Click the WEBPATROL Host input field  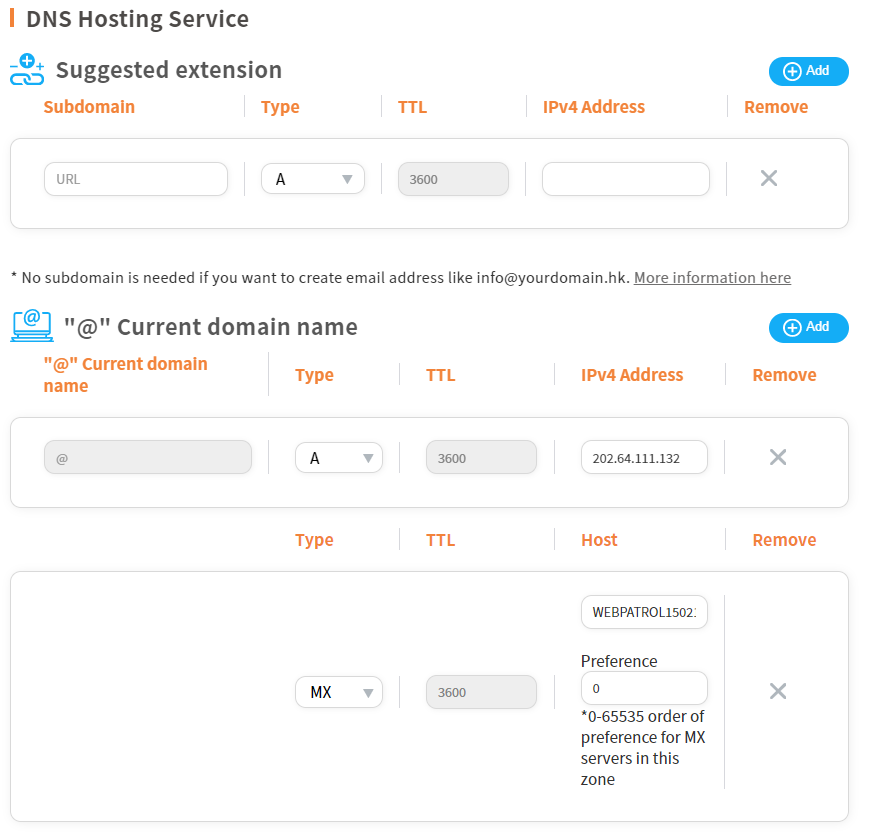644,612
